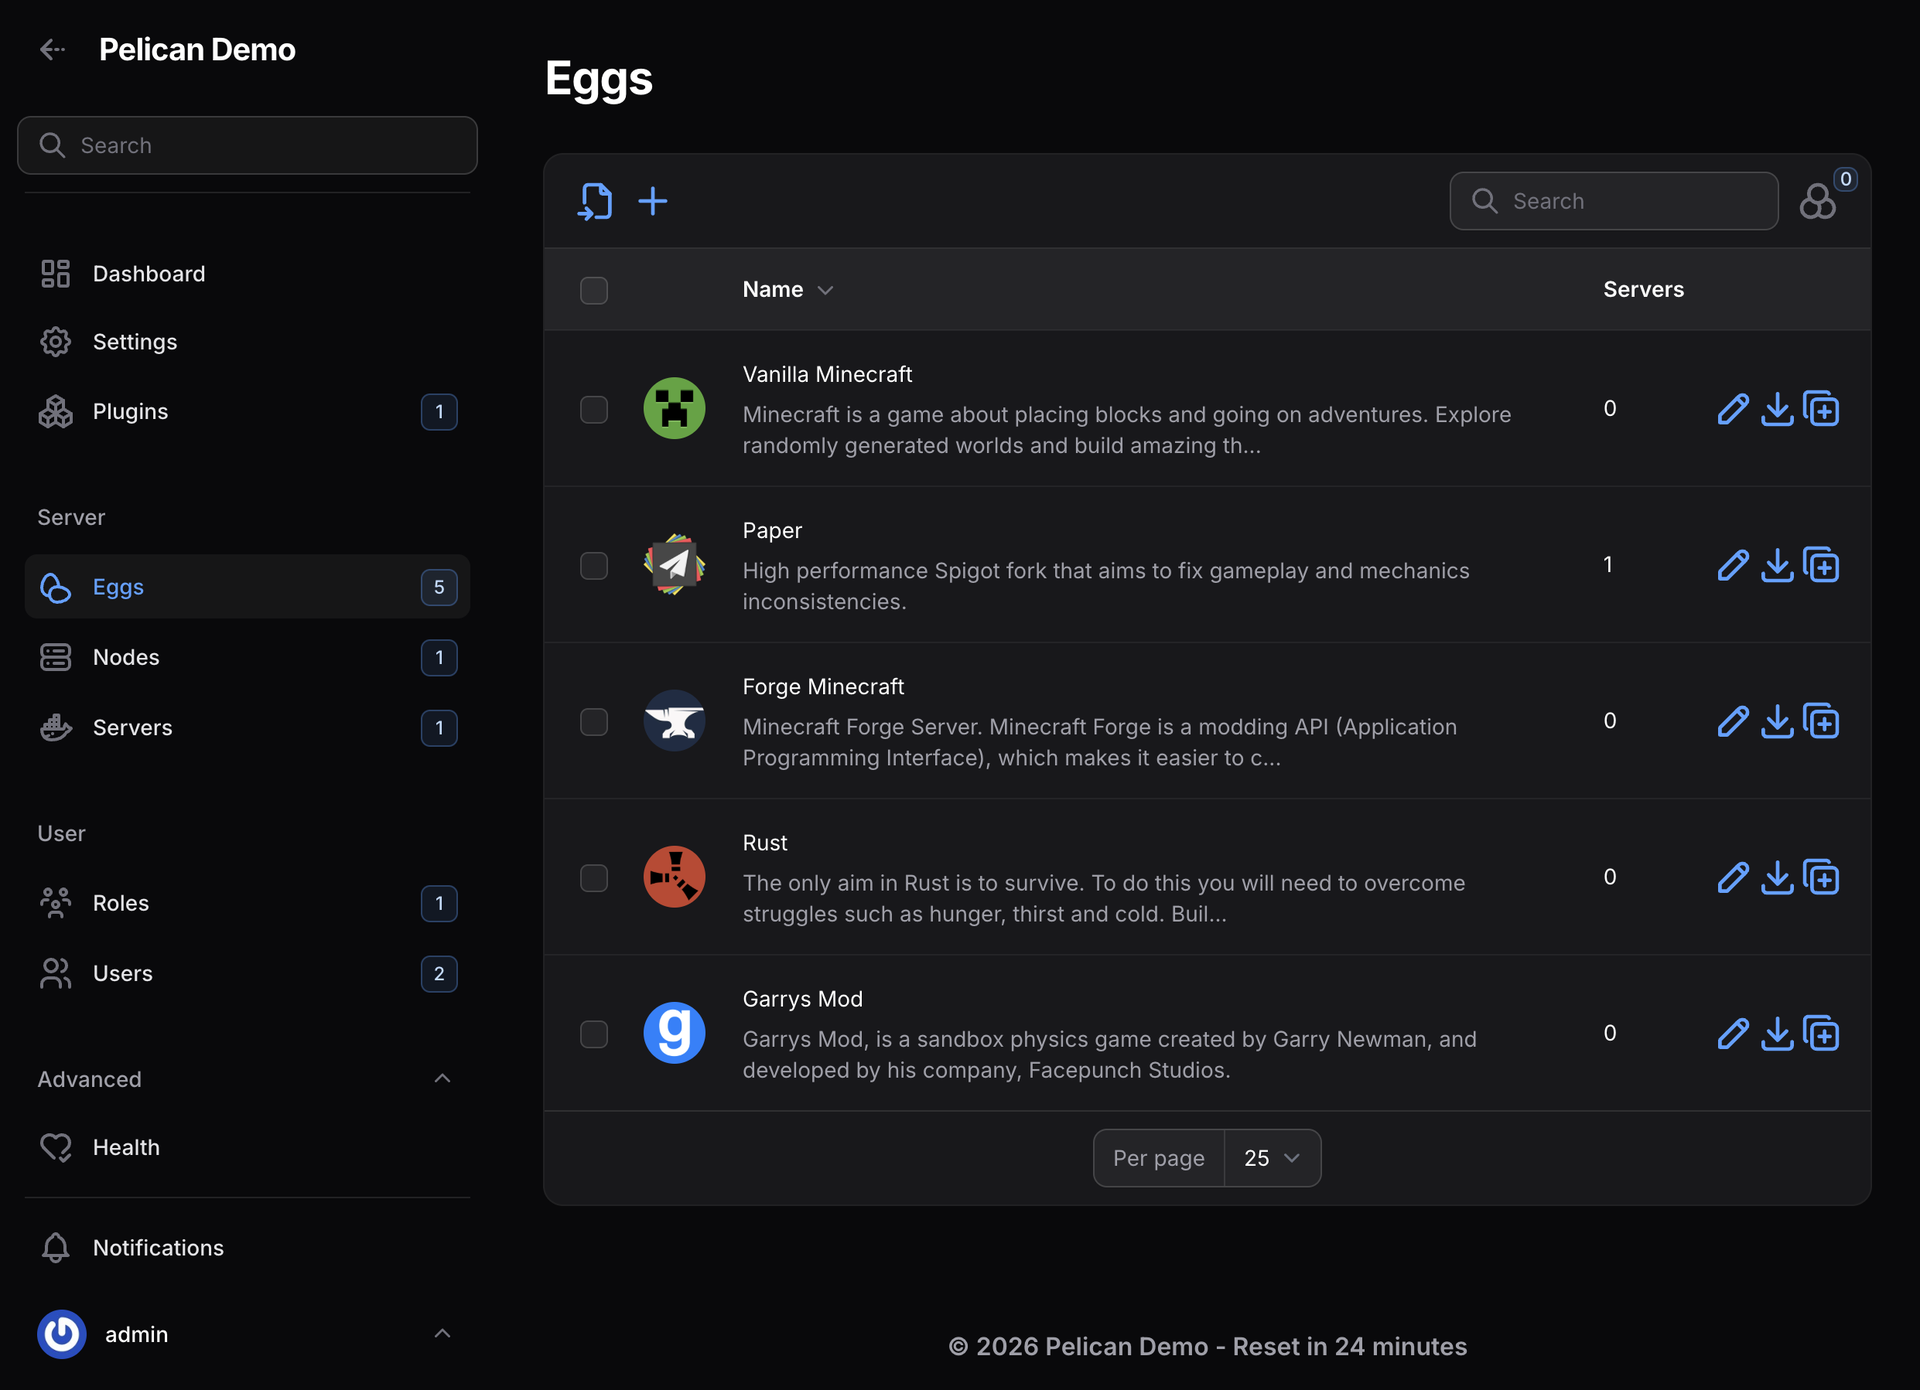Click the back arrow beside Pelican Demo

point(52,49)
